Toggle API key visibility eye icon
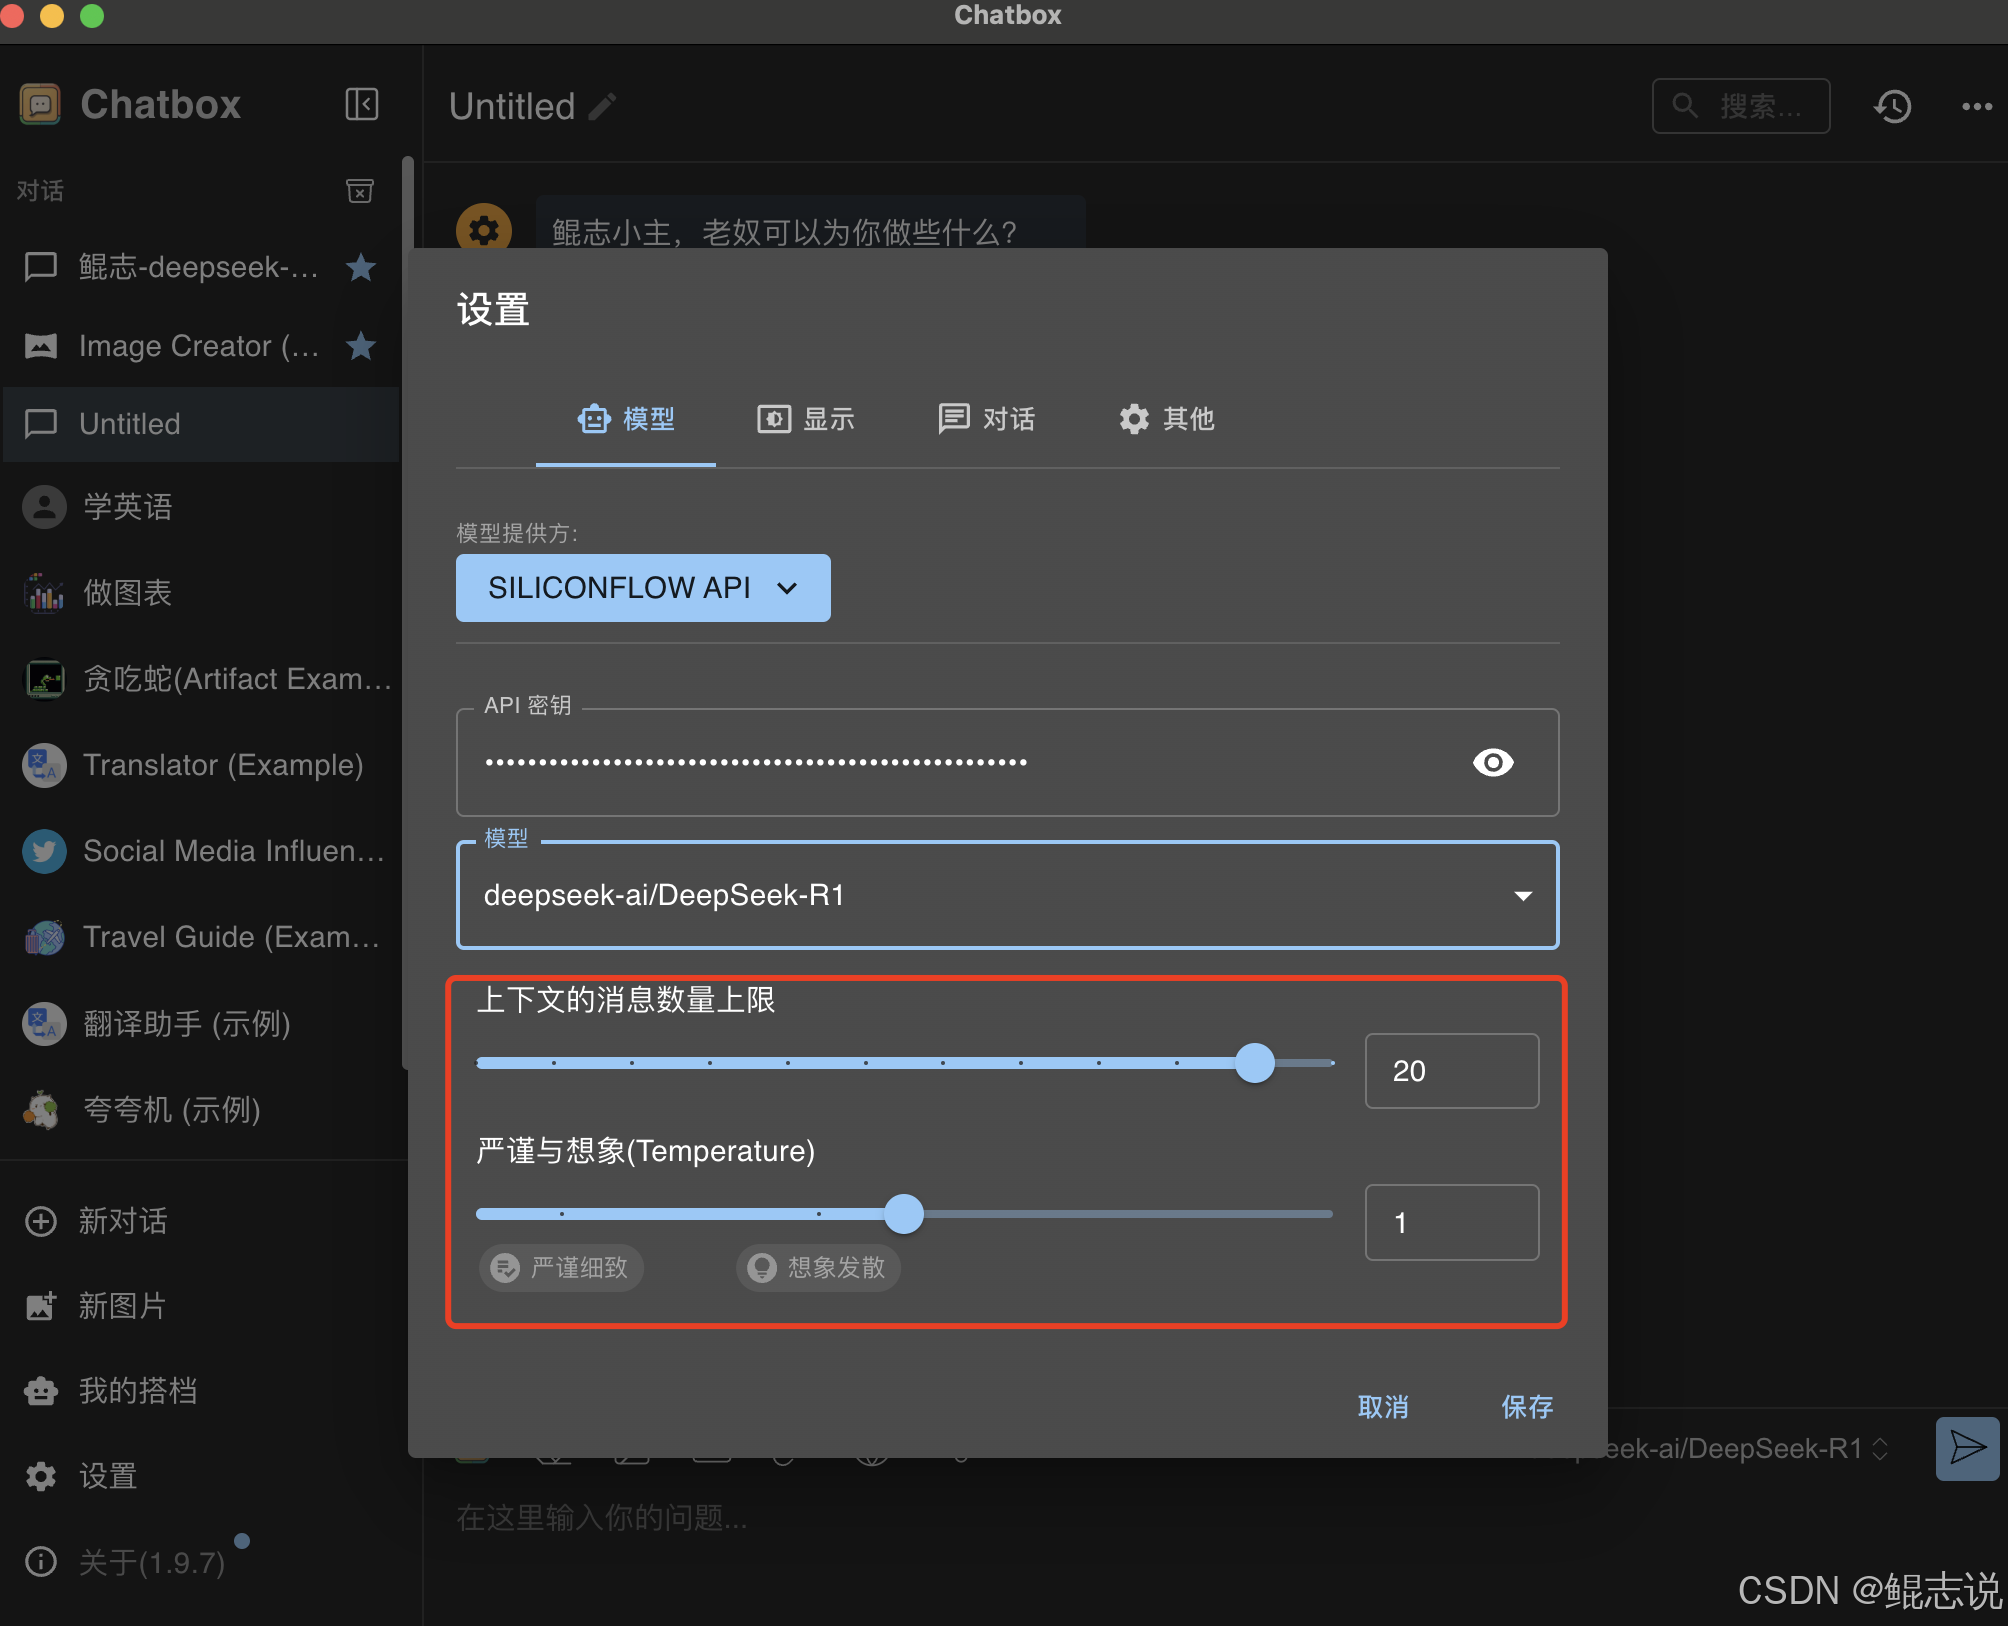This screenshot has height=1626, width=2008. point(1493,763)
